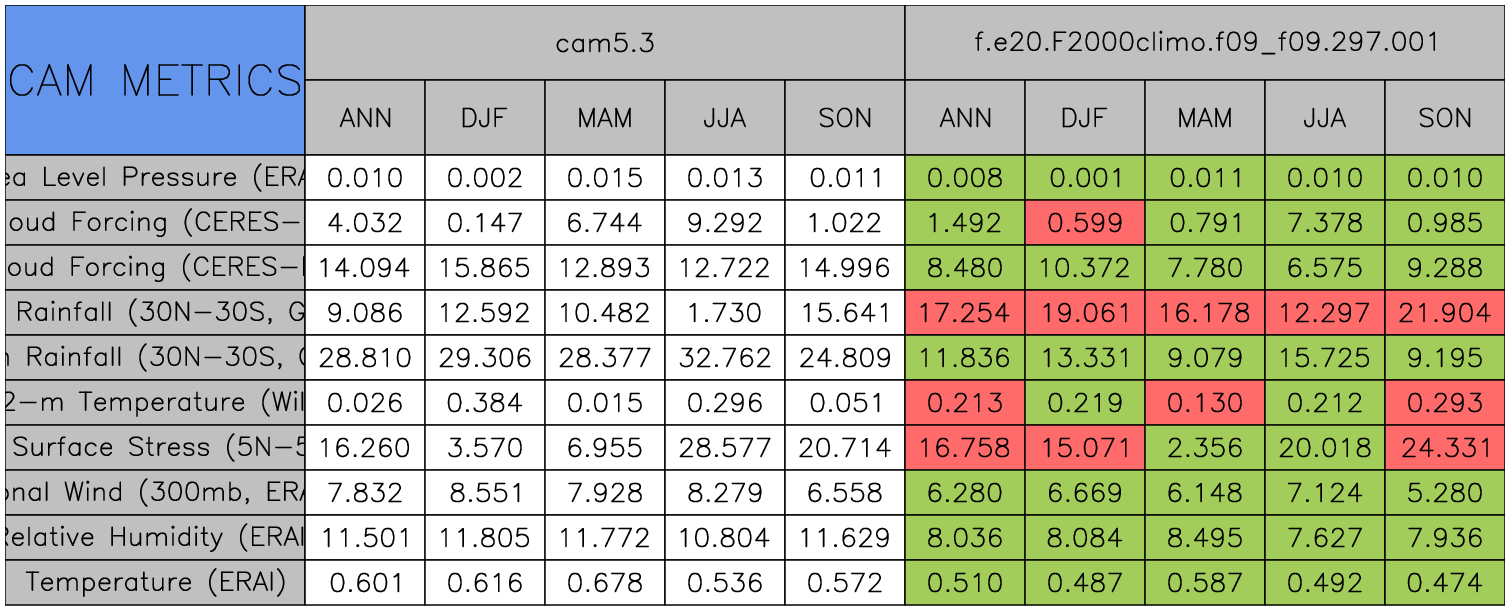Click the red cell showing 0.599
Screen dimensions: 1510x611
tap(1085, 222)
